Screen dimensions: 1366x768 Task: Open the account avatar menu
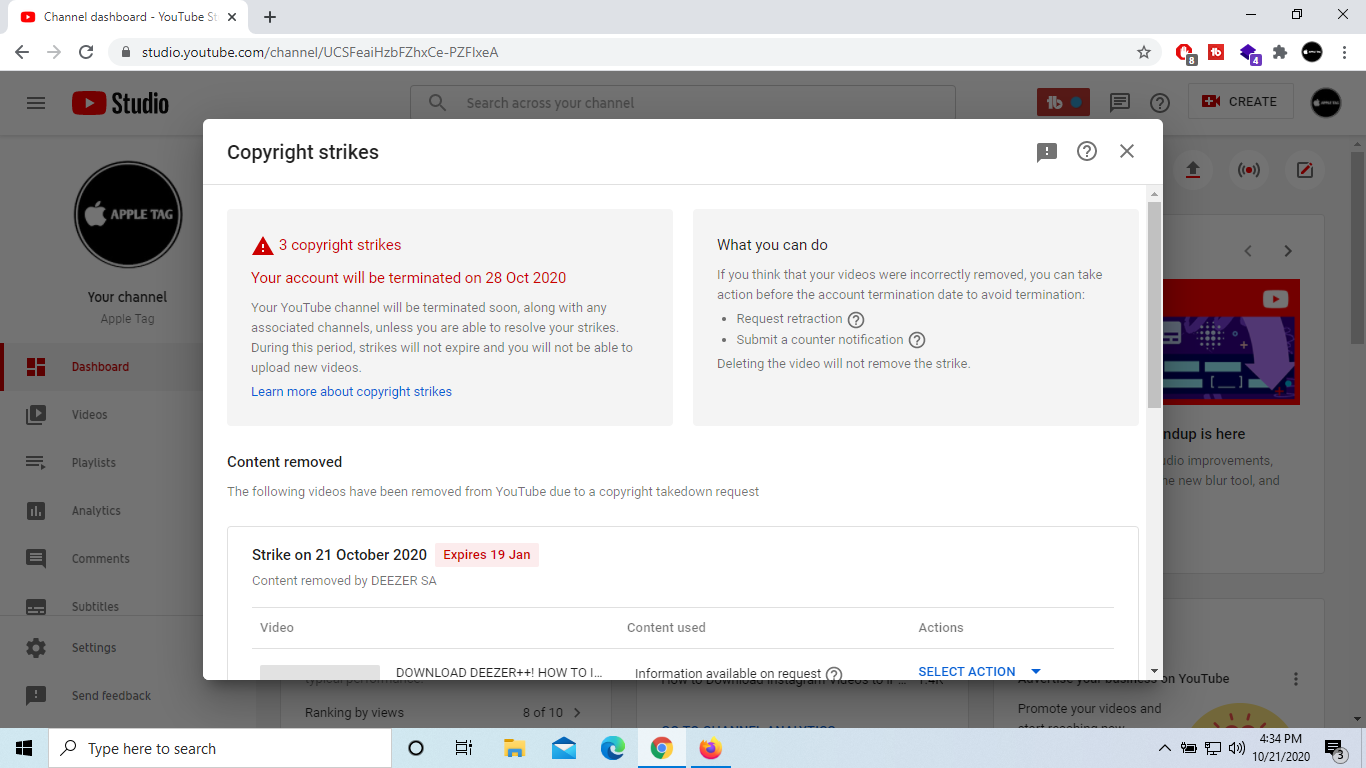(x=1326, y=102)
